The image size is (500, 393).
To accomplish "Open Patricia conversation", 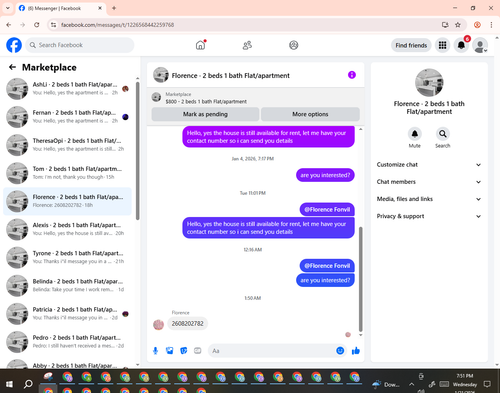I will [68, 313].
